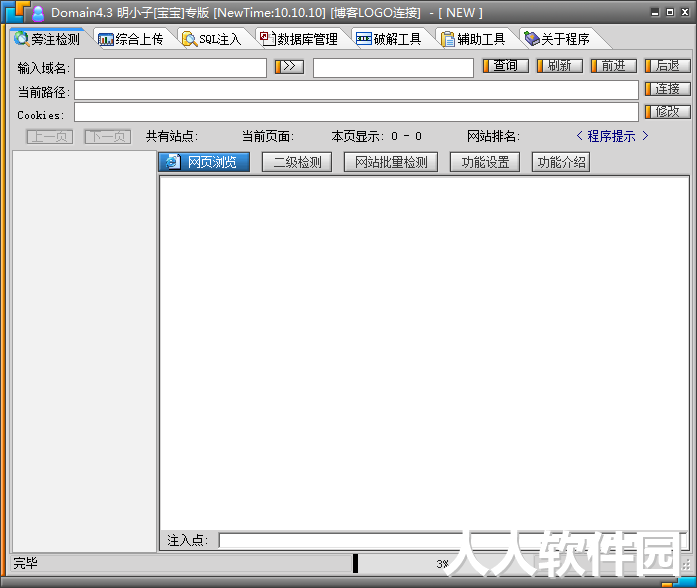
Task: Click the 注入点 input field
Action: tap(453, 540)
